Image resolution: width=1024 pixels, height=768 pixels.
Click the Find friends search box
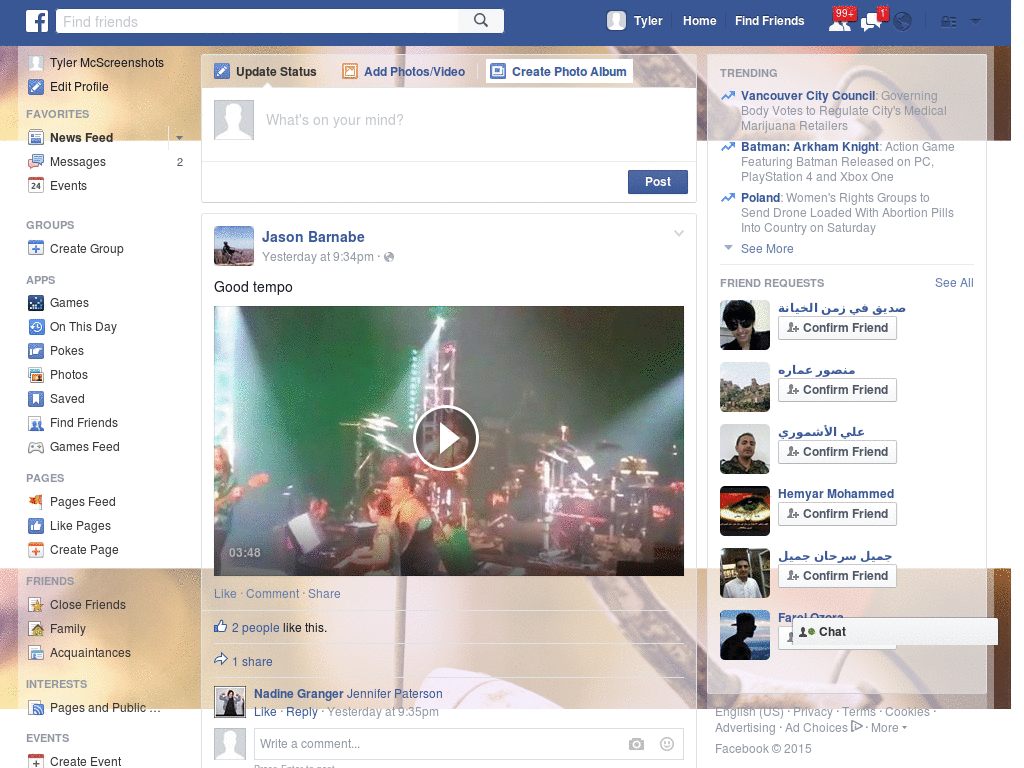click(257, 21)
